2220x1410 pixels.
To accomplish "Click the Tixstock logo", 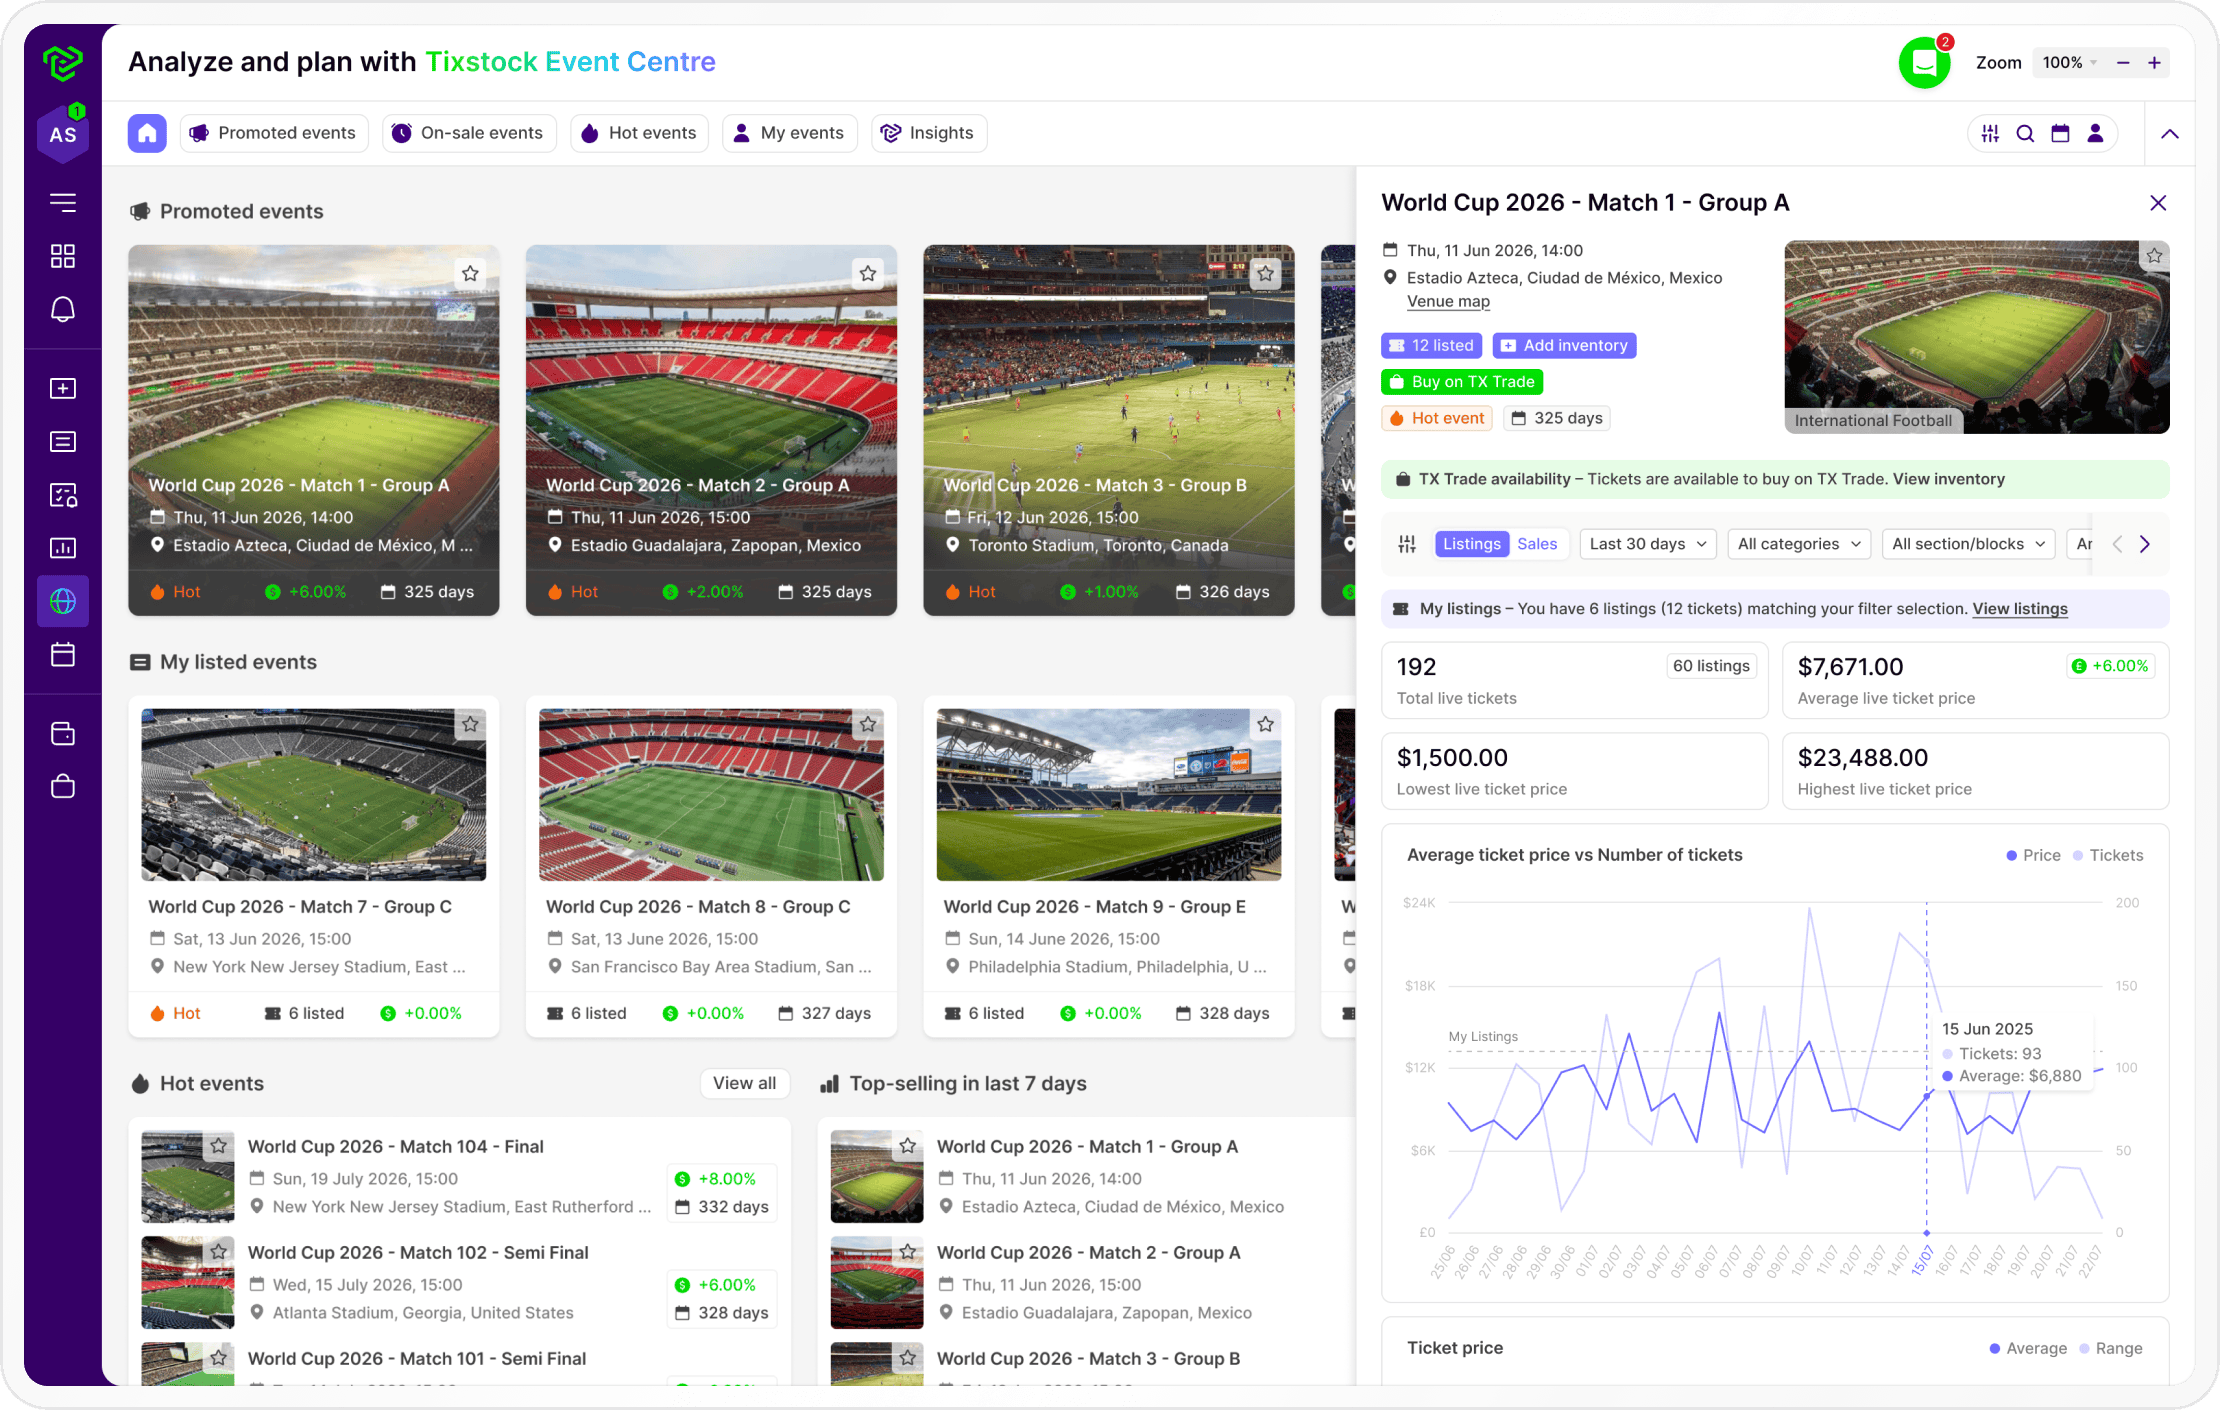I will [x=63, y=62].
